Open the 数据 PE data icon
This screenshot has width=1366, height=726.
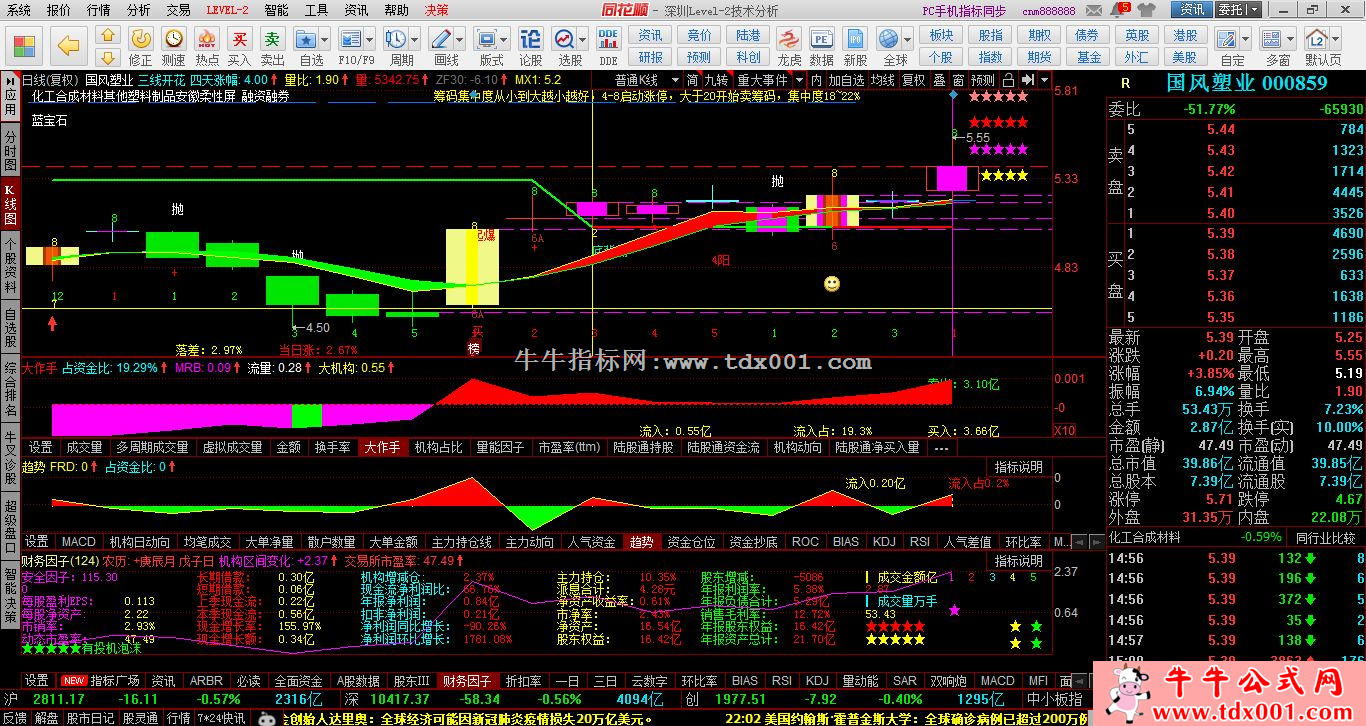tap(822, 39)
